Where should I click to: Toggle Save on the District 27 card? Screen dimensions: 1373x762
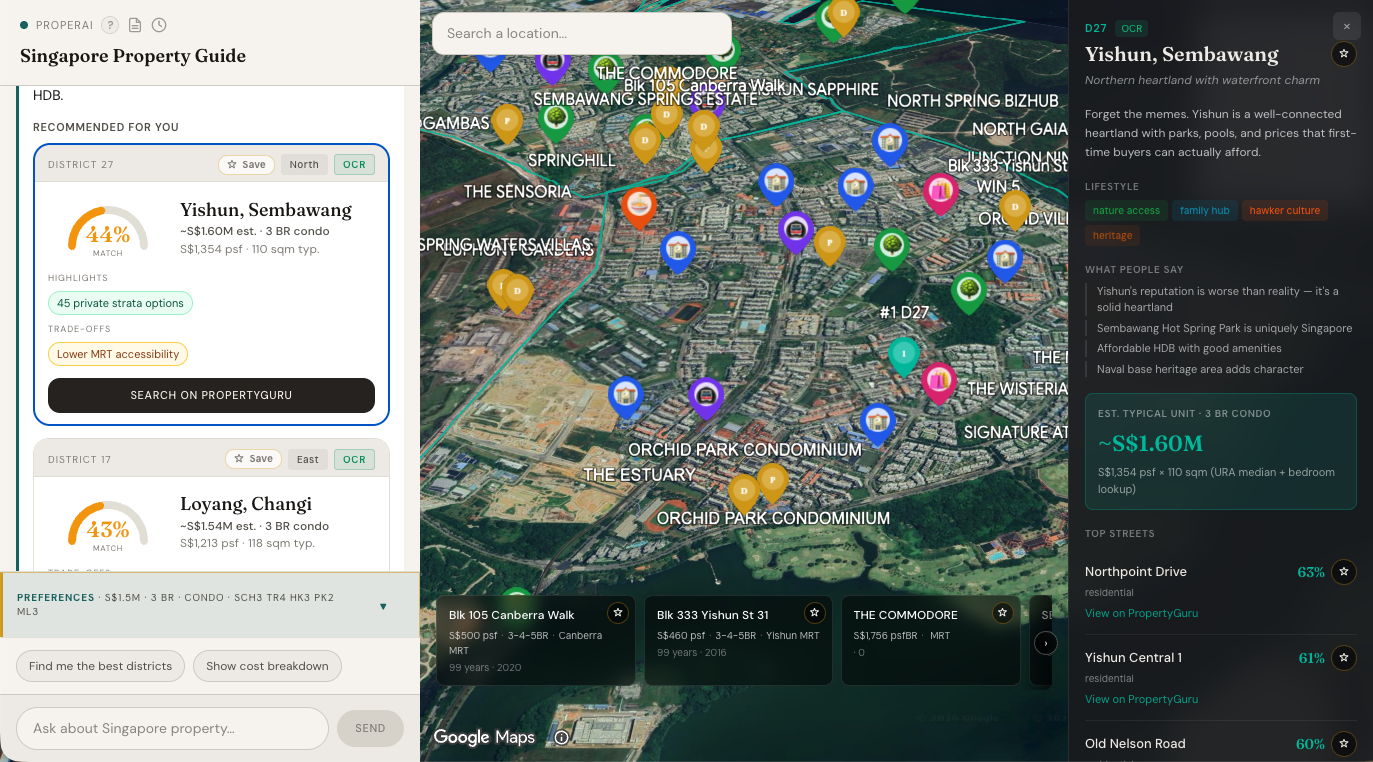[246, 165]
